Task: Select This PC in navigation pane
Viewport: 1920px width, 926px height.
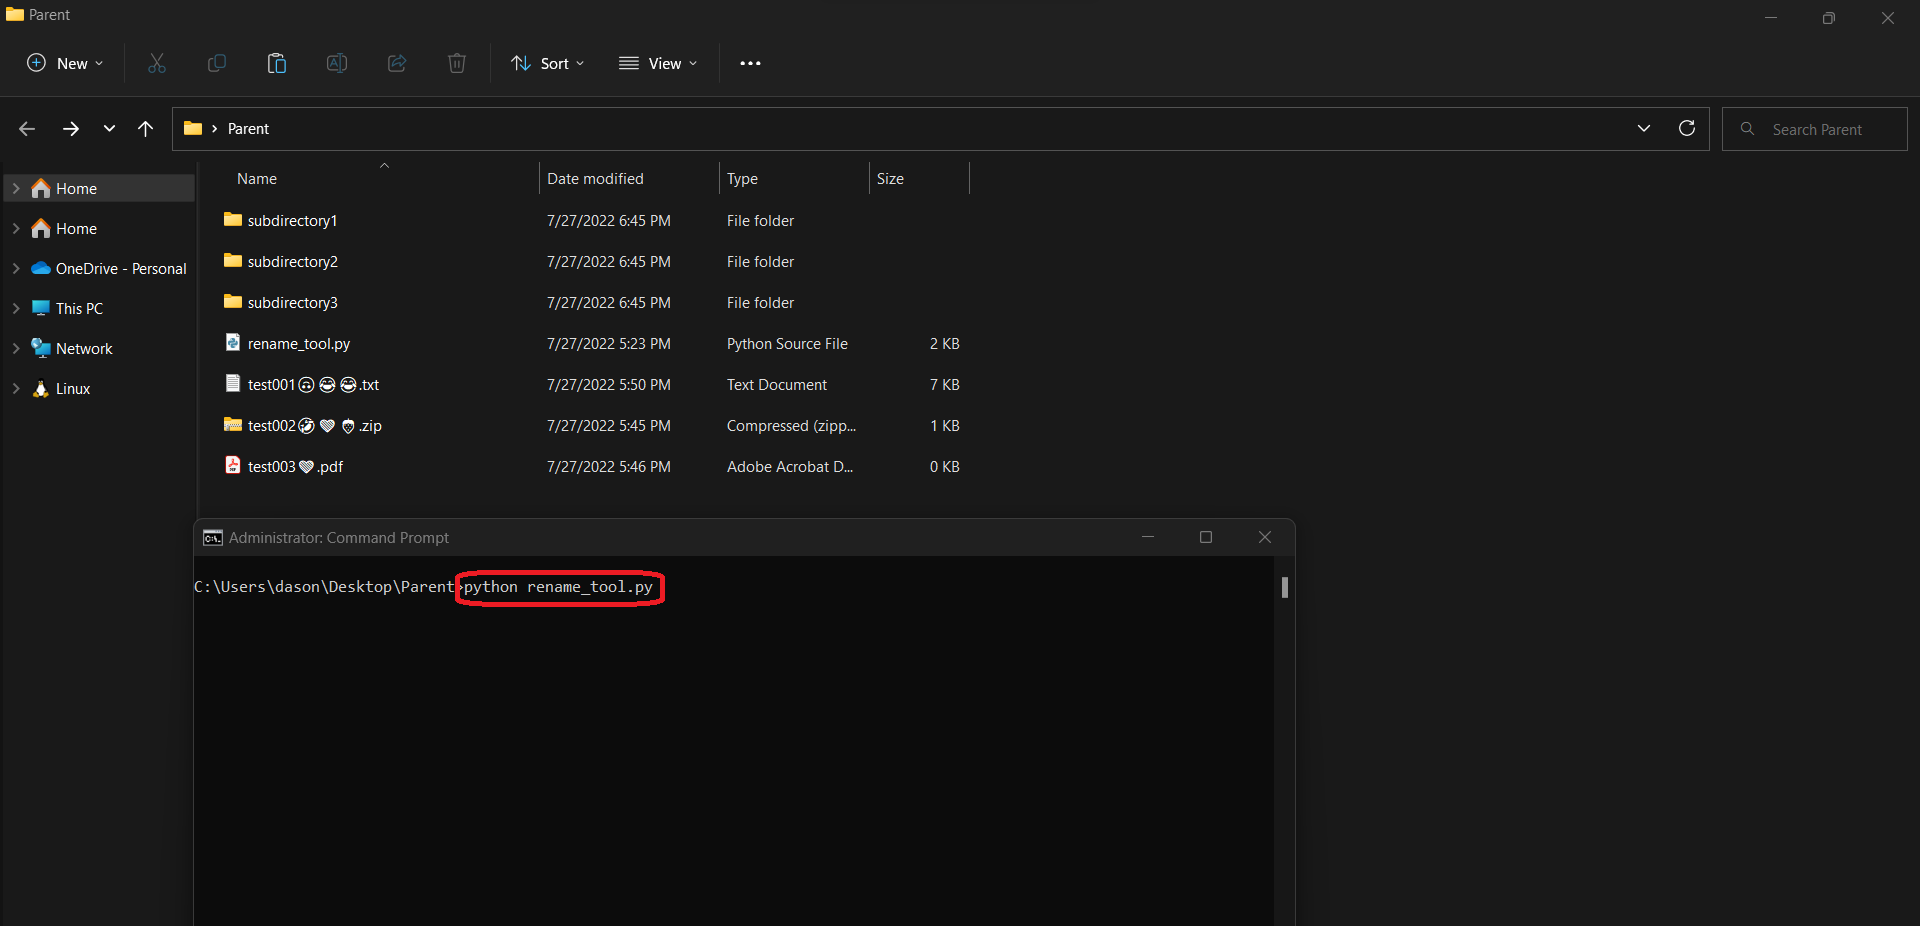Action: (79, 308)
